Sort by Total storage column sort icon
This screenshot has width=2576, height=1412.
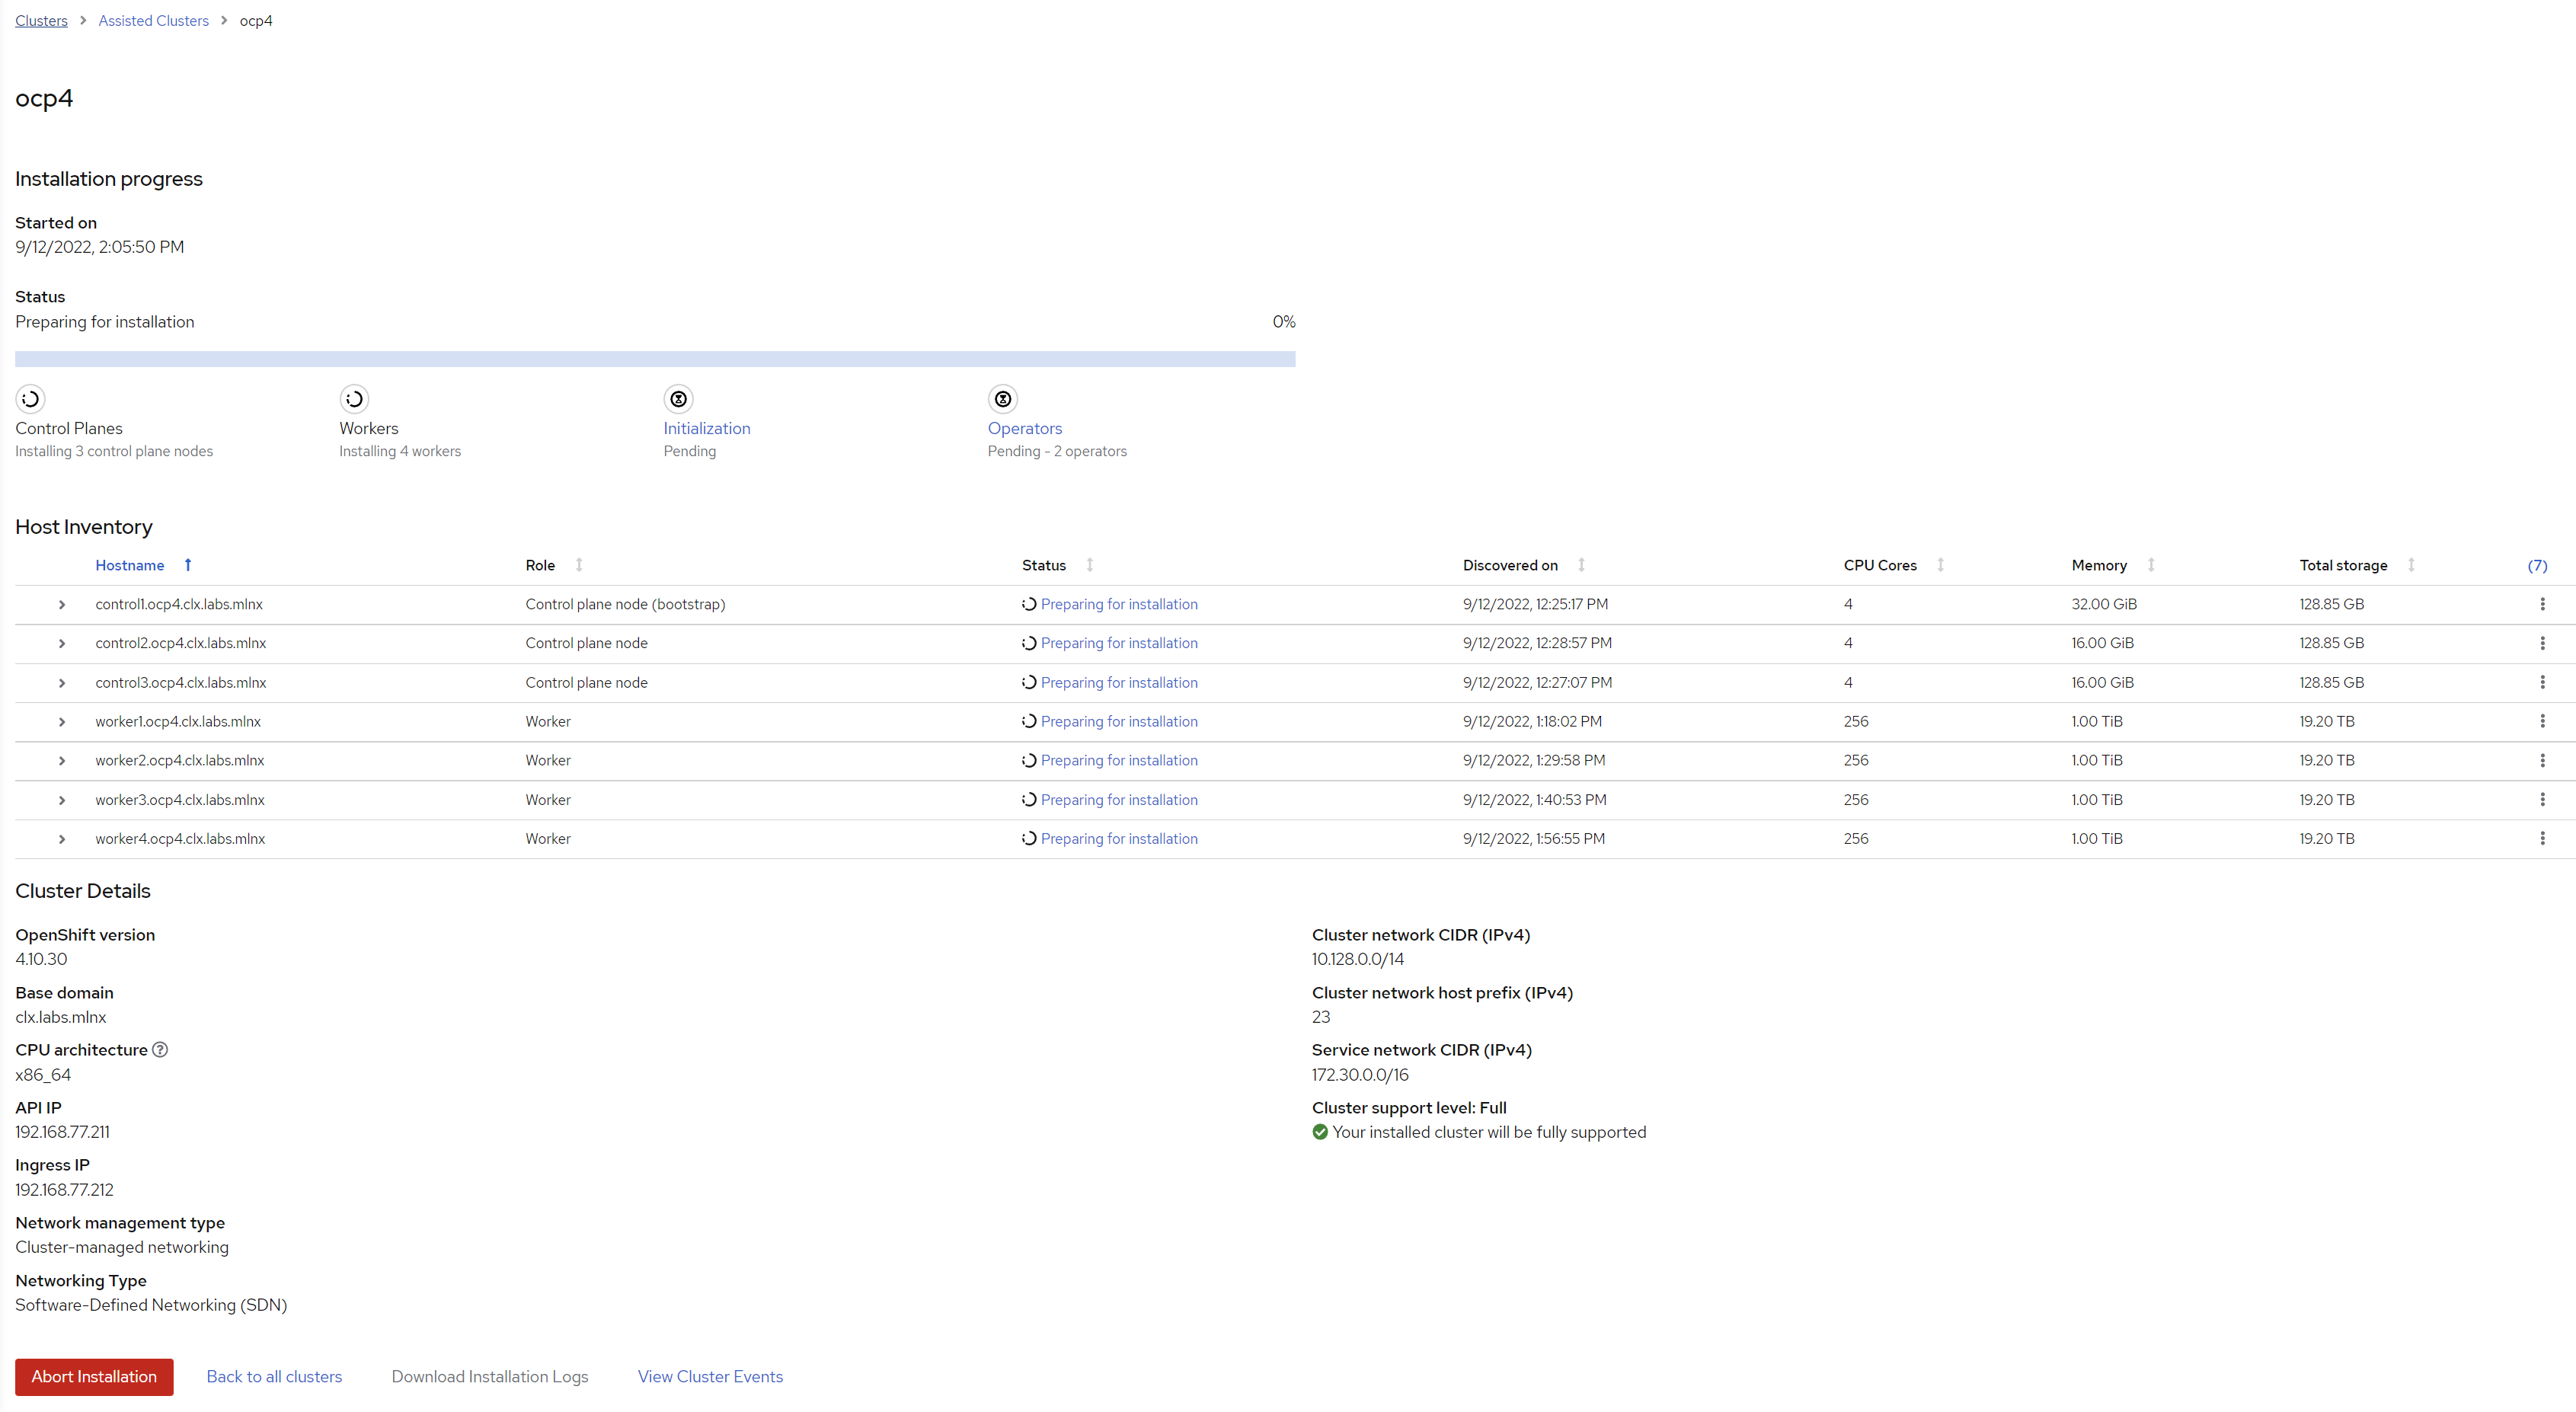click(x=2411, y=565)
